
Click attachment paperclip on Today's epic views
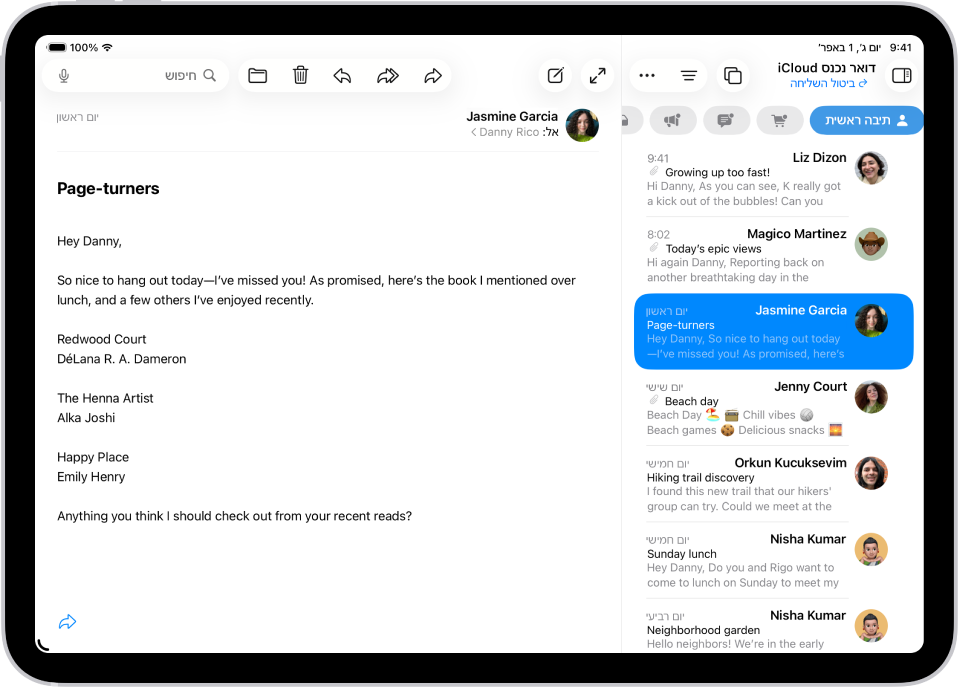tap(653, 248)
